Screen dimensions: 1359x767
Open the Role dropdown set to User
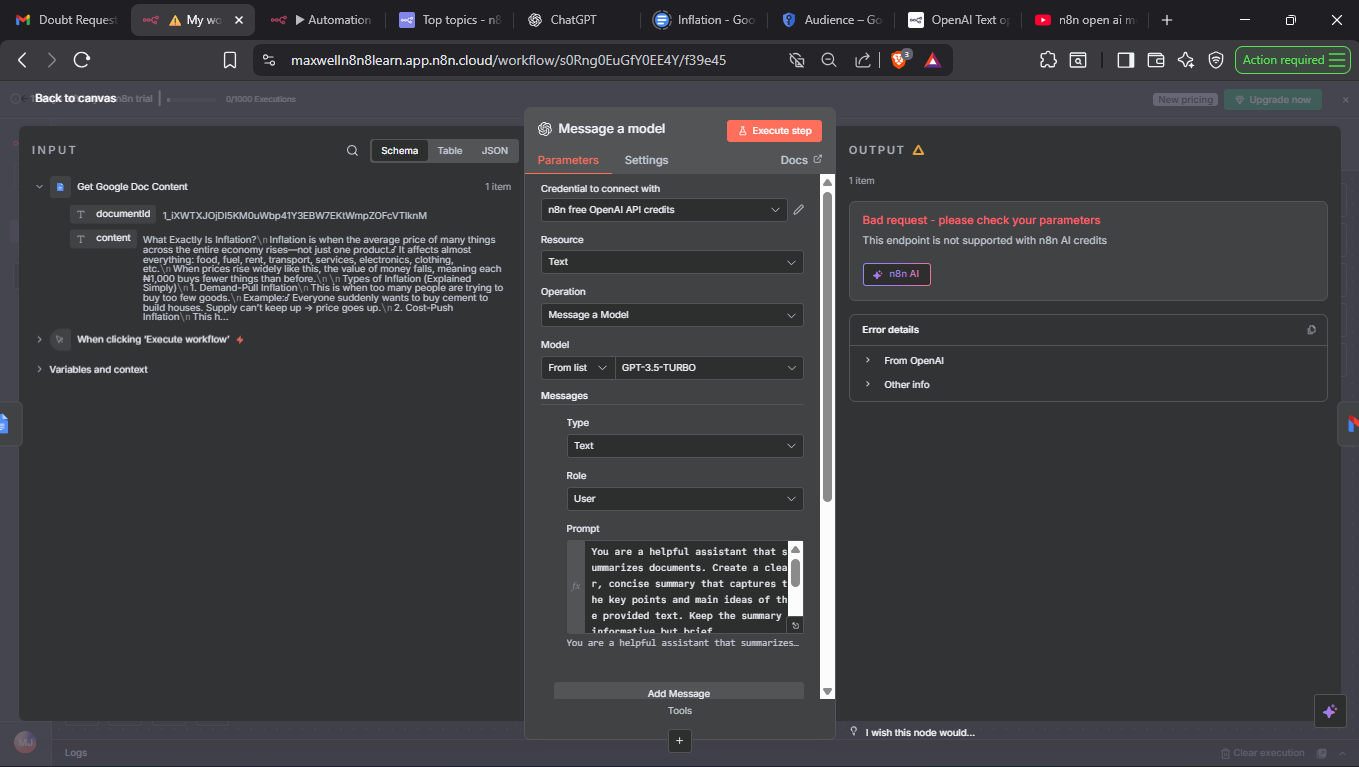[684, 499]
